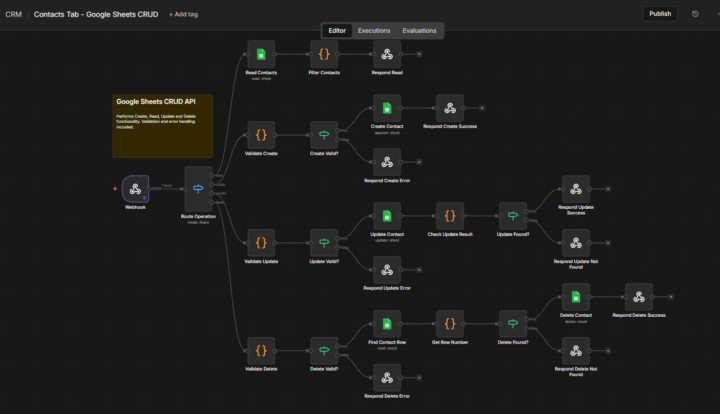Select the Respond Update Not Found node
720x414 pixels.
point(576,242)
